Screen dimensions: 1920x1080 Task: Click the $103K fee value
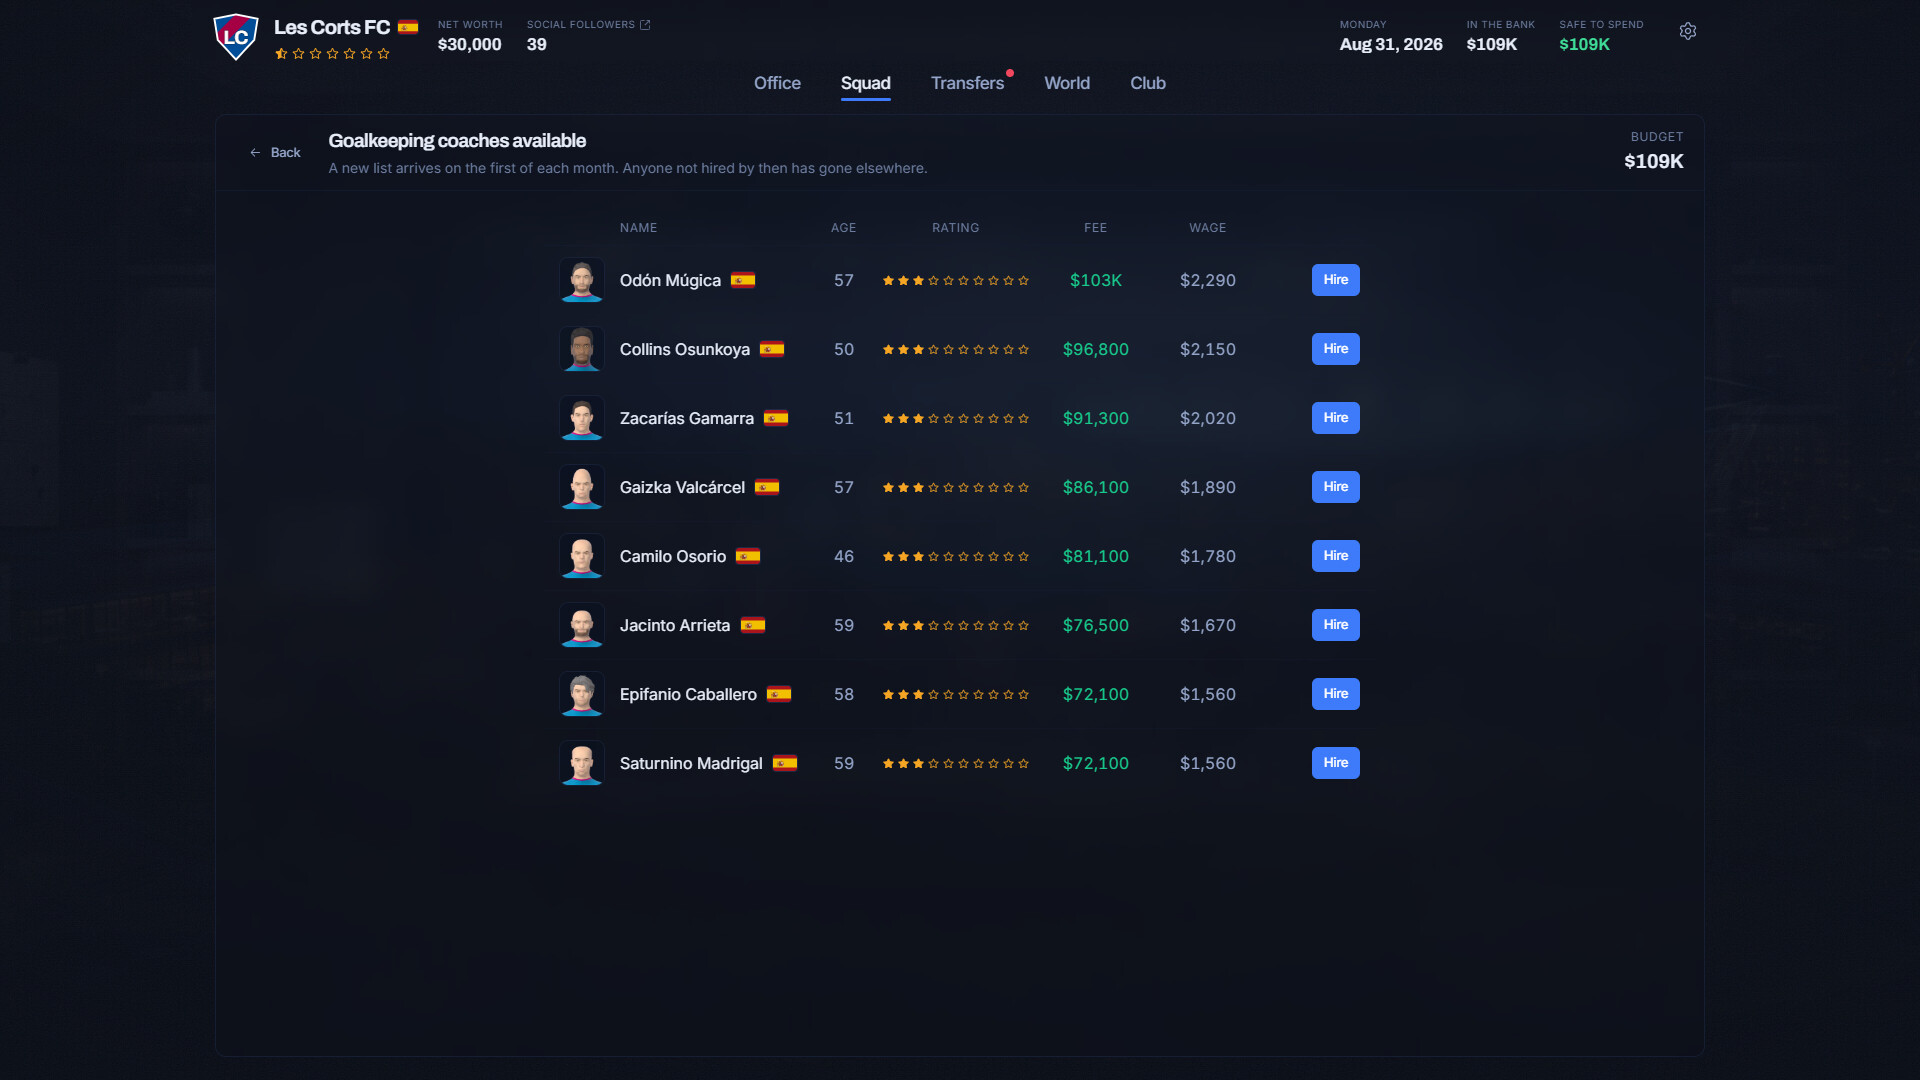pos(1096,280)
